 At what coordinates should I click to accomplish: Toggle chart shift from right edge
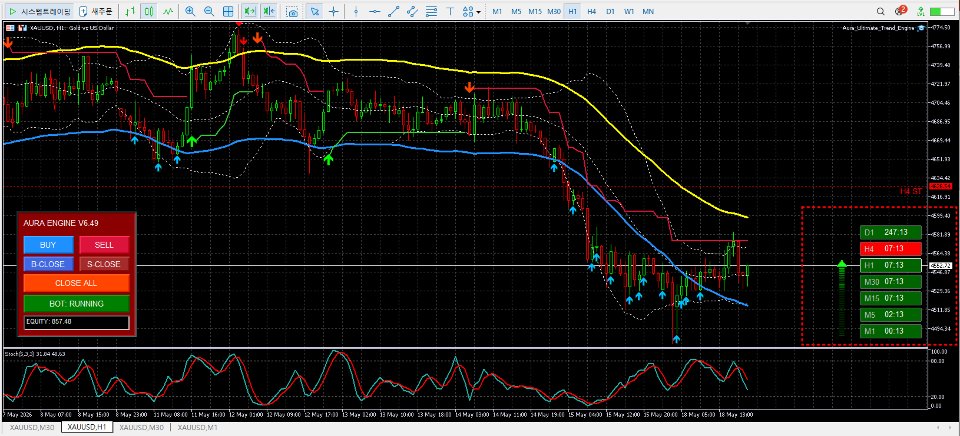[x=268, y=11]
